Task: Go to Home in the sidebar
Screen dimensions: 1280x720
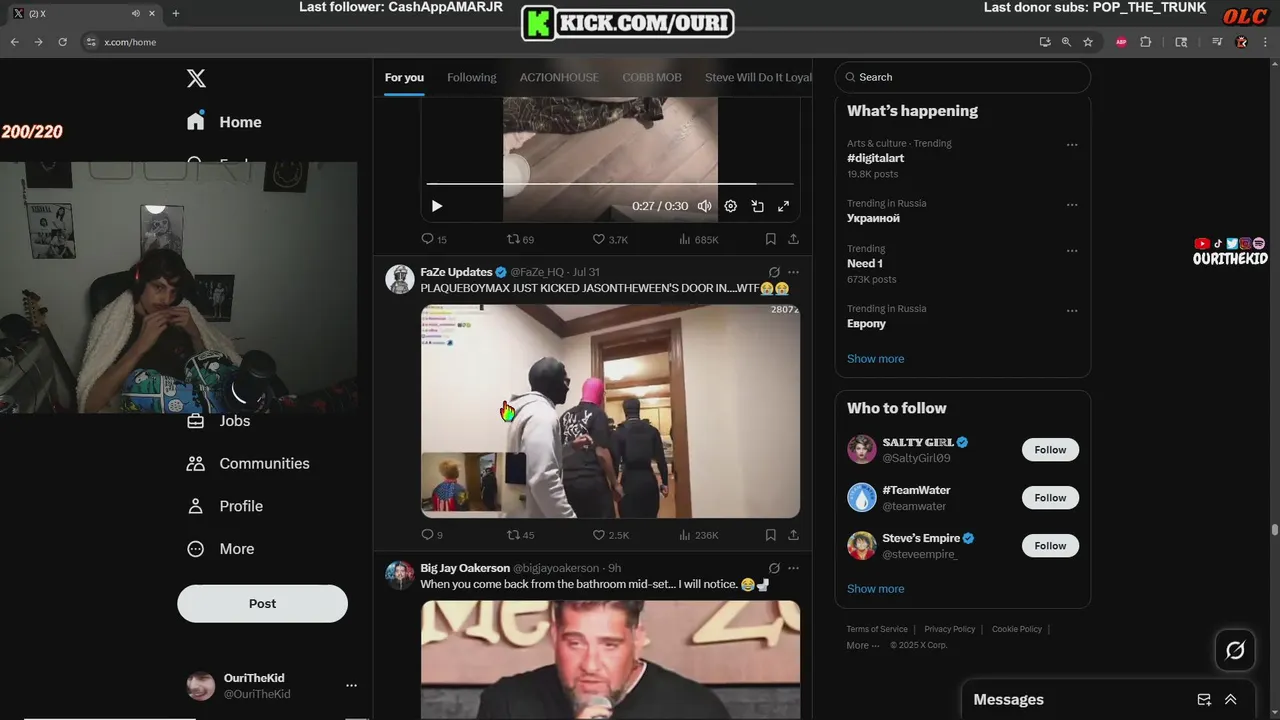Action: click(x=224, y=122)
